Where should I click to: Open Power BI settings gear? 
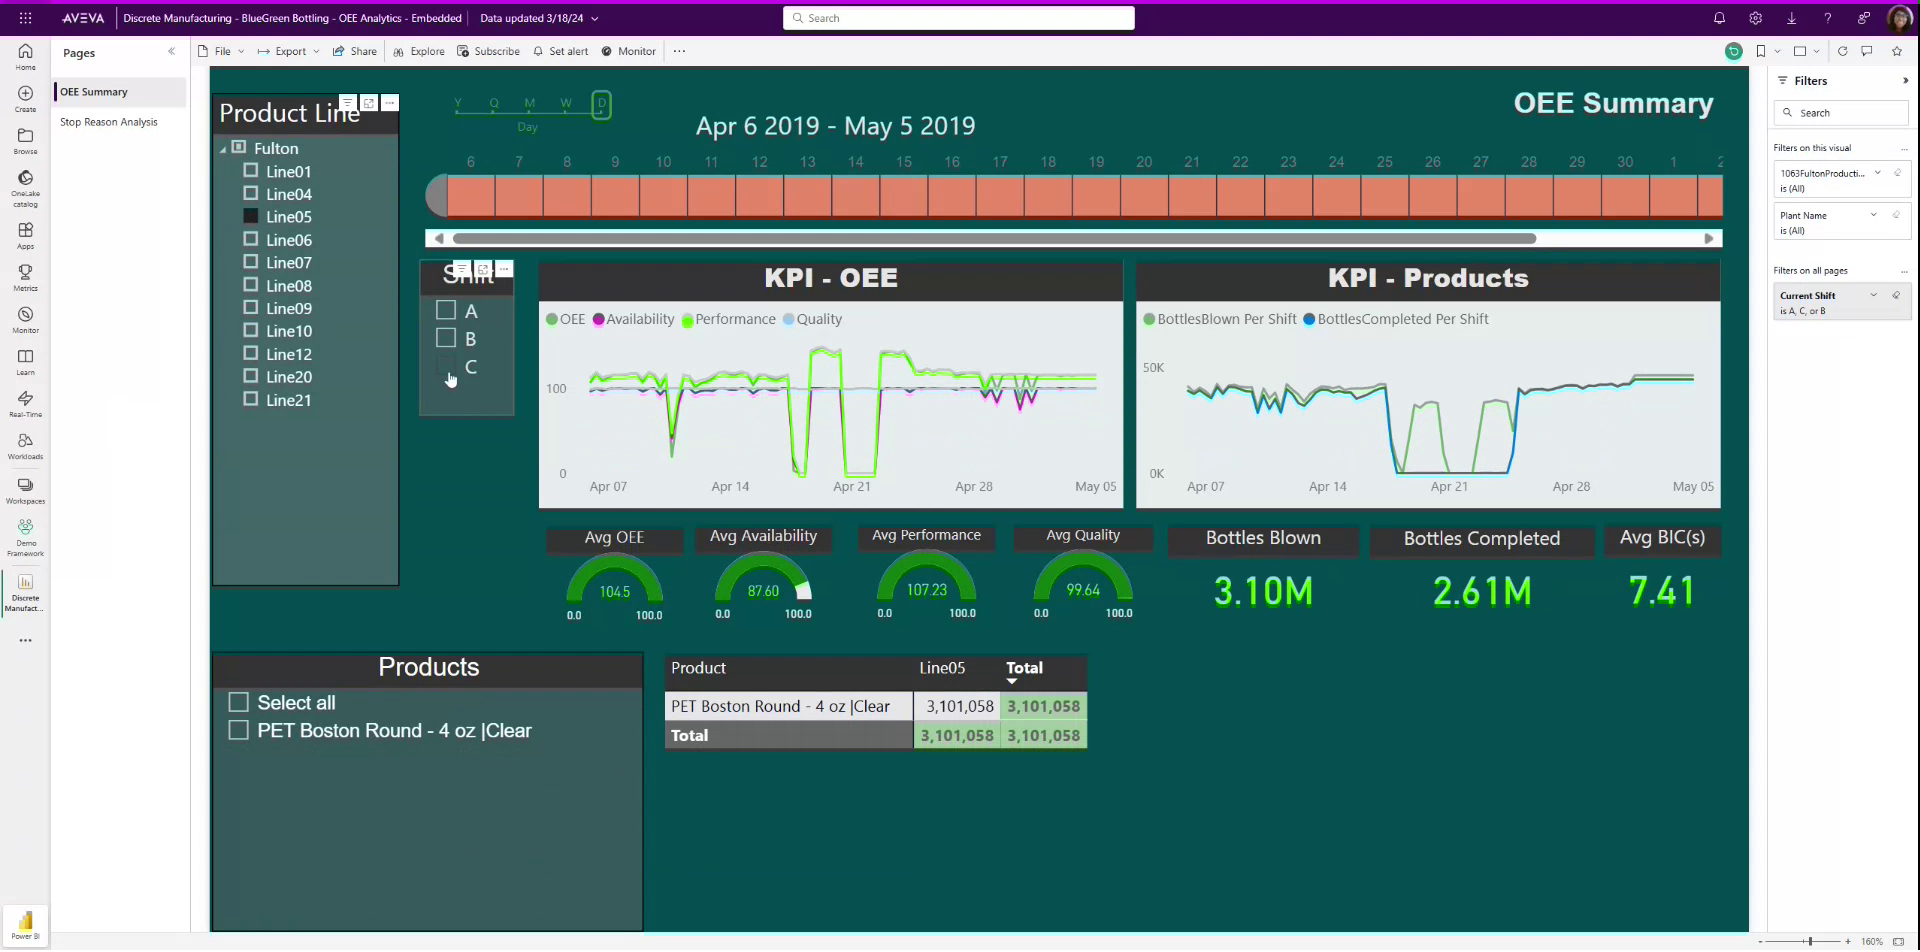coord(1755,18)
